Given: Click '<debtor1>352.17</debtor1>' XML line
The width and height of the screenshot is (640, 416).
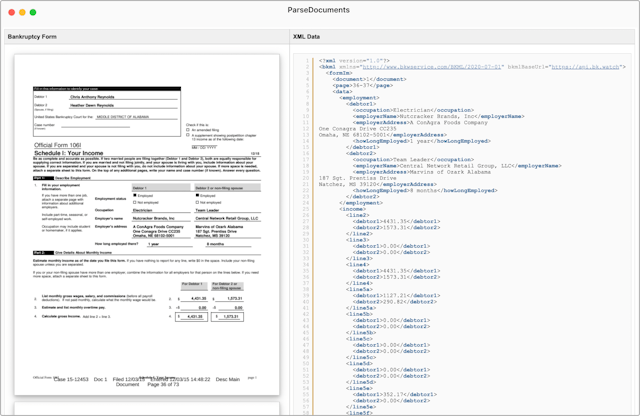Looking at the screenshot, I should click(395, 394).
